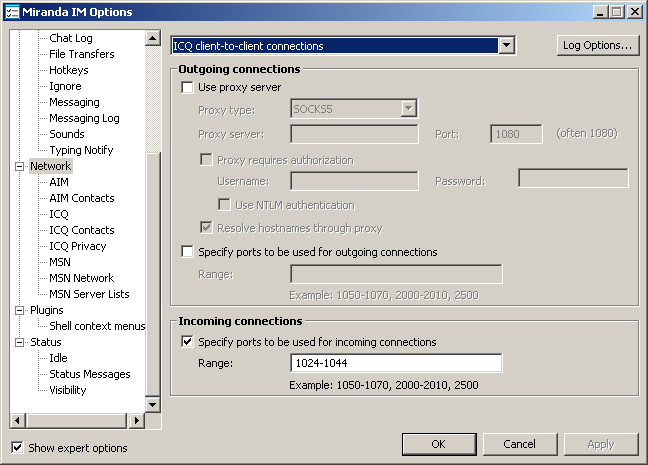Open the ICQ options page
Viewport: 648px width, 465px height.
pos(59,214)
